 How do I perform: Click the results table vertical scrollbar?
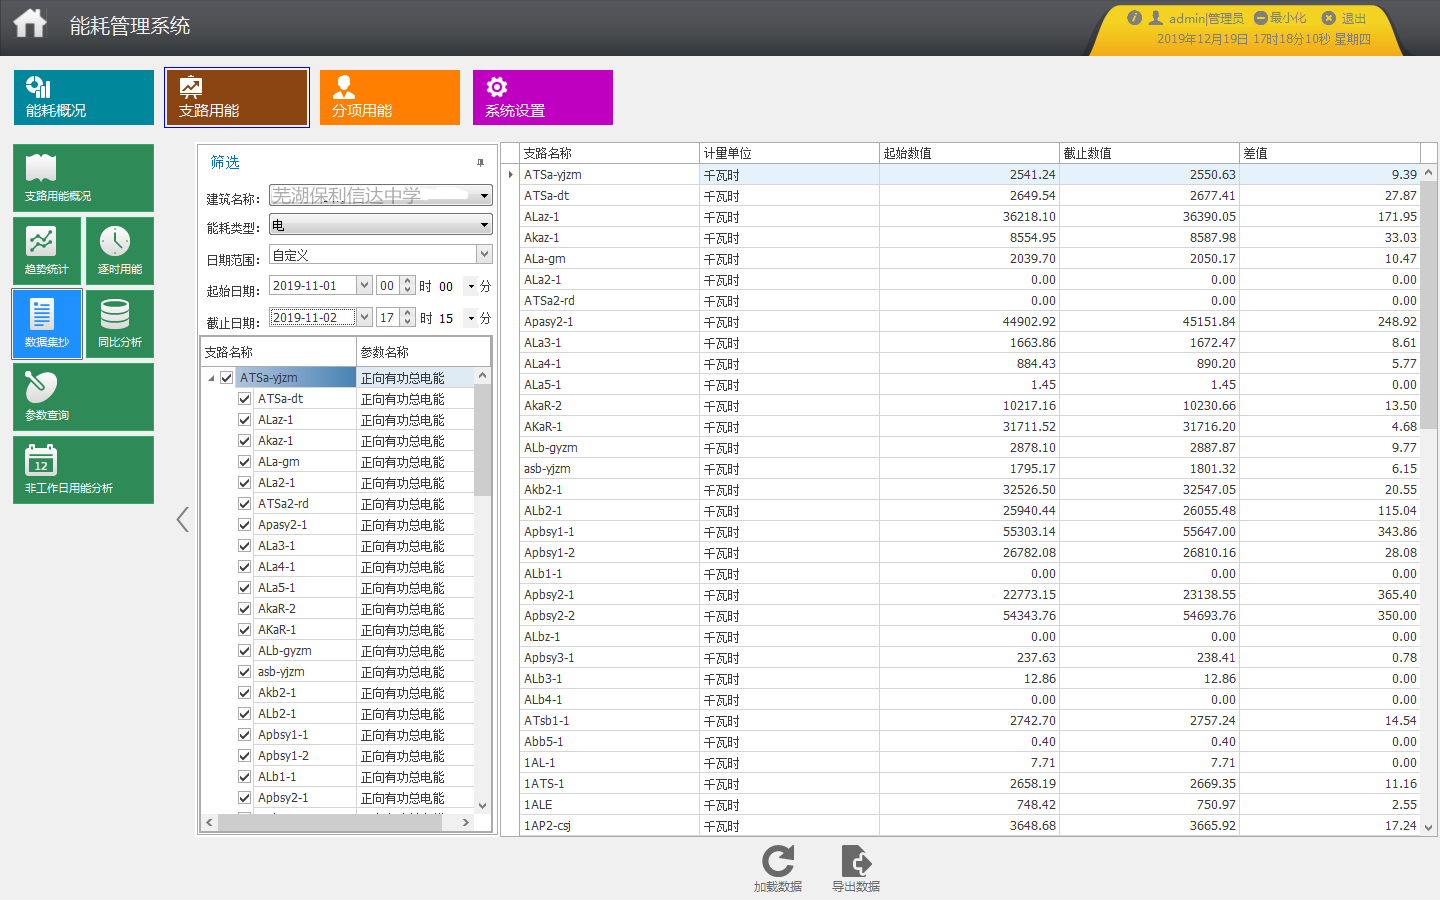pos(1428,304)
